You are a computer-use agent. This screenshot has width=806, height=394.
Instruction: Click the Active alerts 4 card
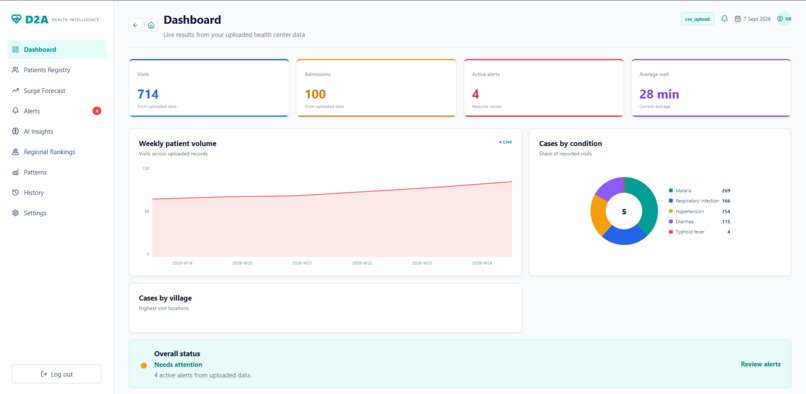click(544, 88)
